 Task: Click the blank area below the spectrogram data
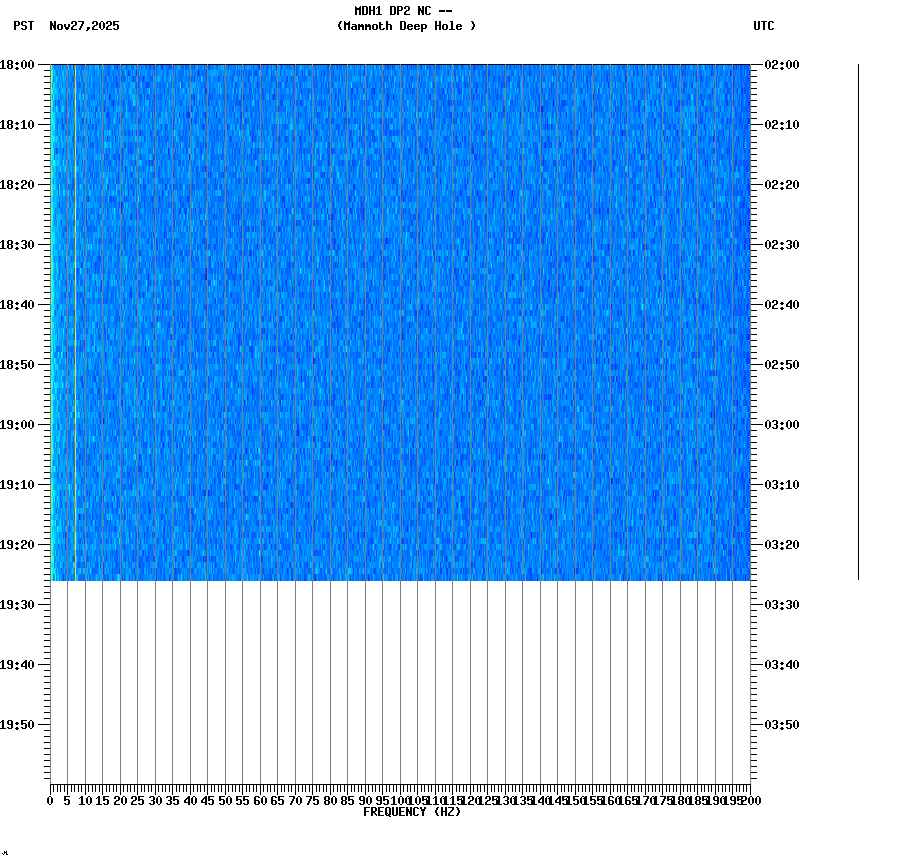point(400,680)
